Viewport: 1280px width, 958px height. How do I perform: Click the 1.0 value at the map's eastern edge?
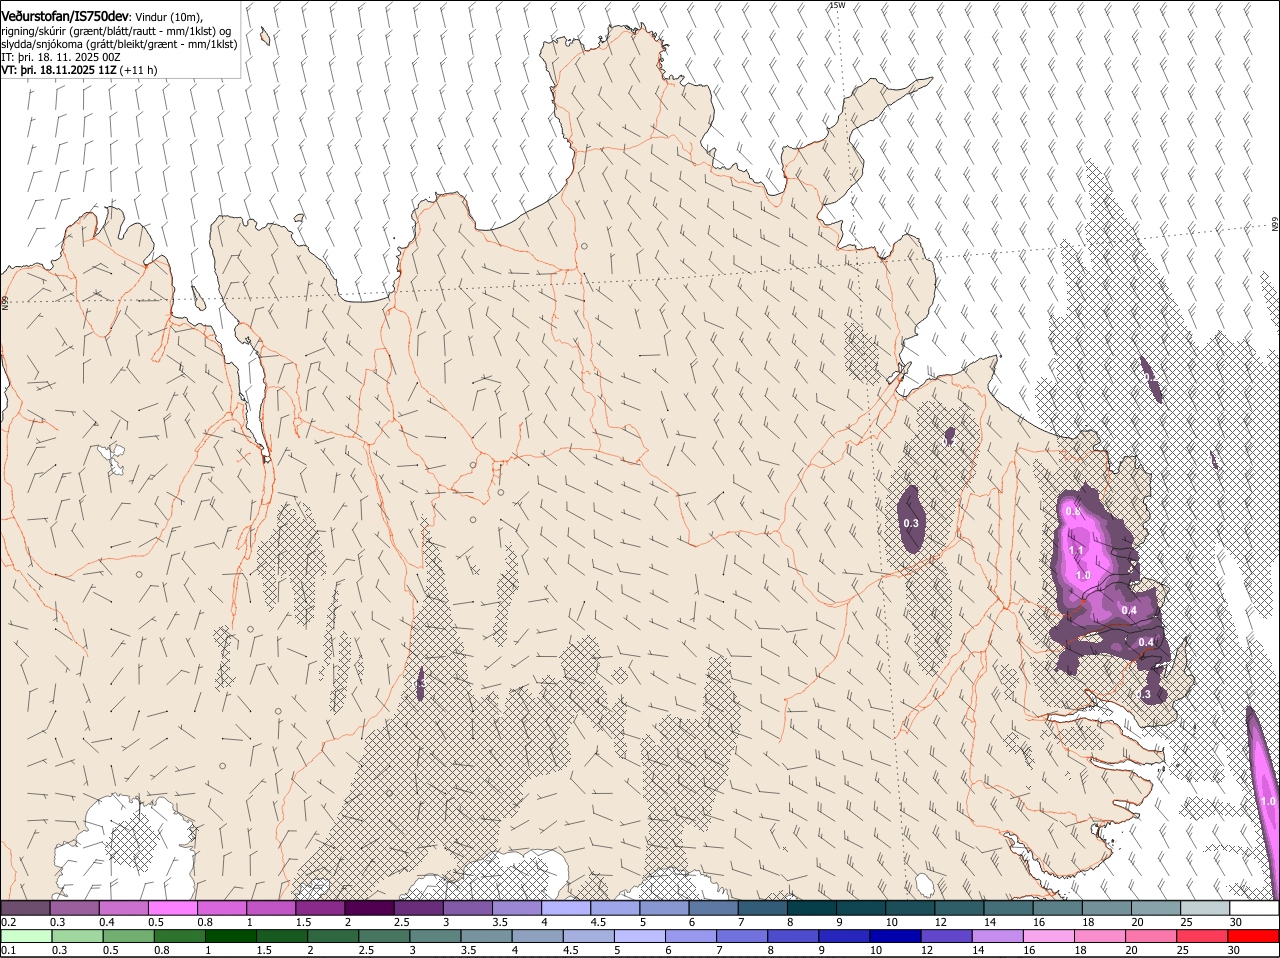tap(1268, 801)
